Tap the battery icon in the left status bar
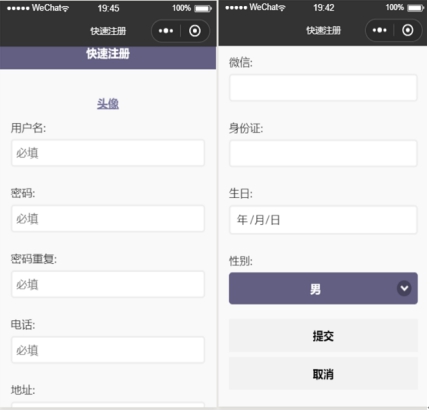Screen dimensions: 430x411 pyautogui.click(x=203, y=8)
